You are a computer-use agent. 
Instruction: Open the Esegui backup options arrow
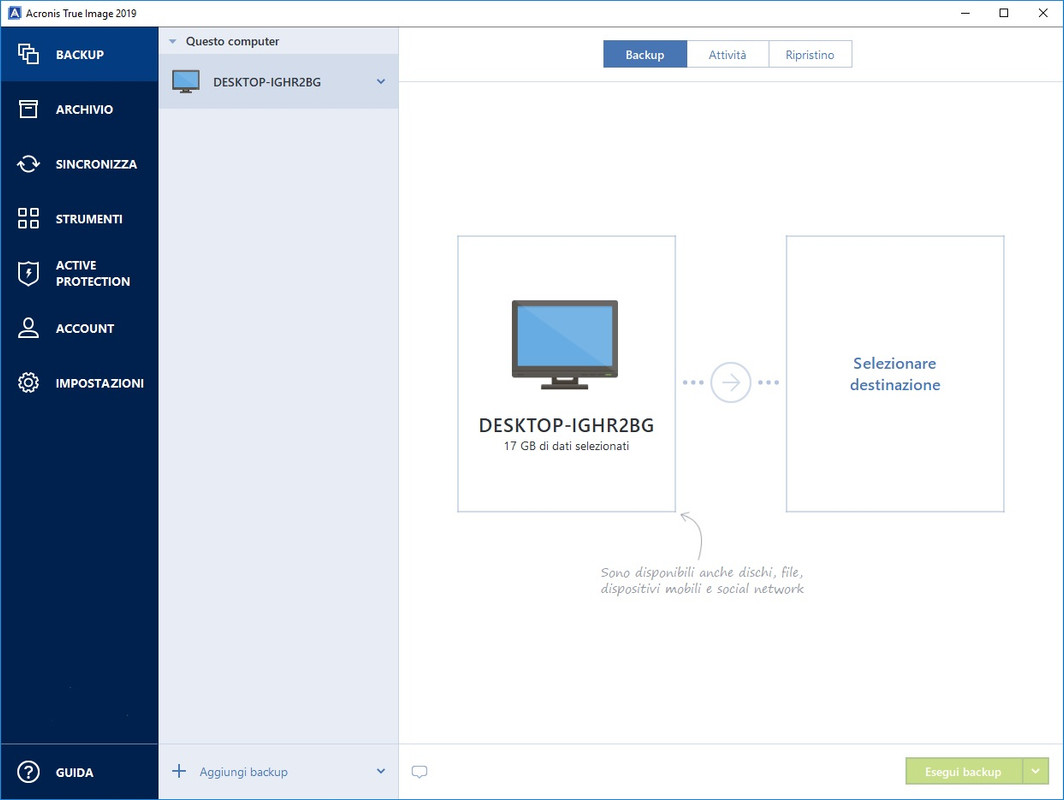(x=1036, y=772)
